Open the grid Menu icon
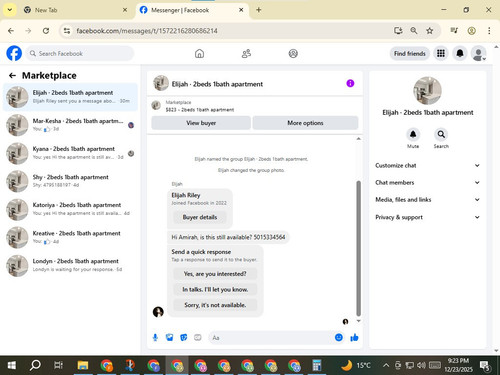The width and height of the screenshot is (500, 375). click(x=441, y=53)
